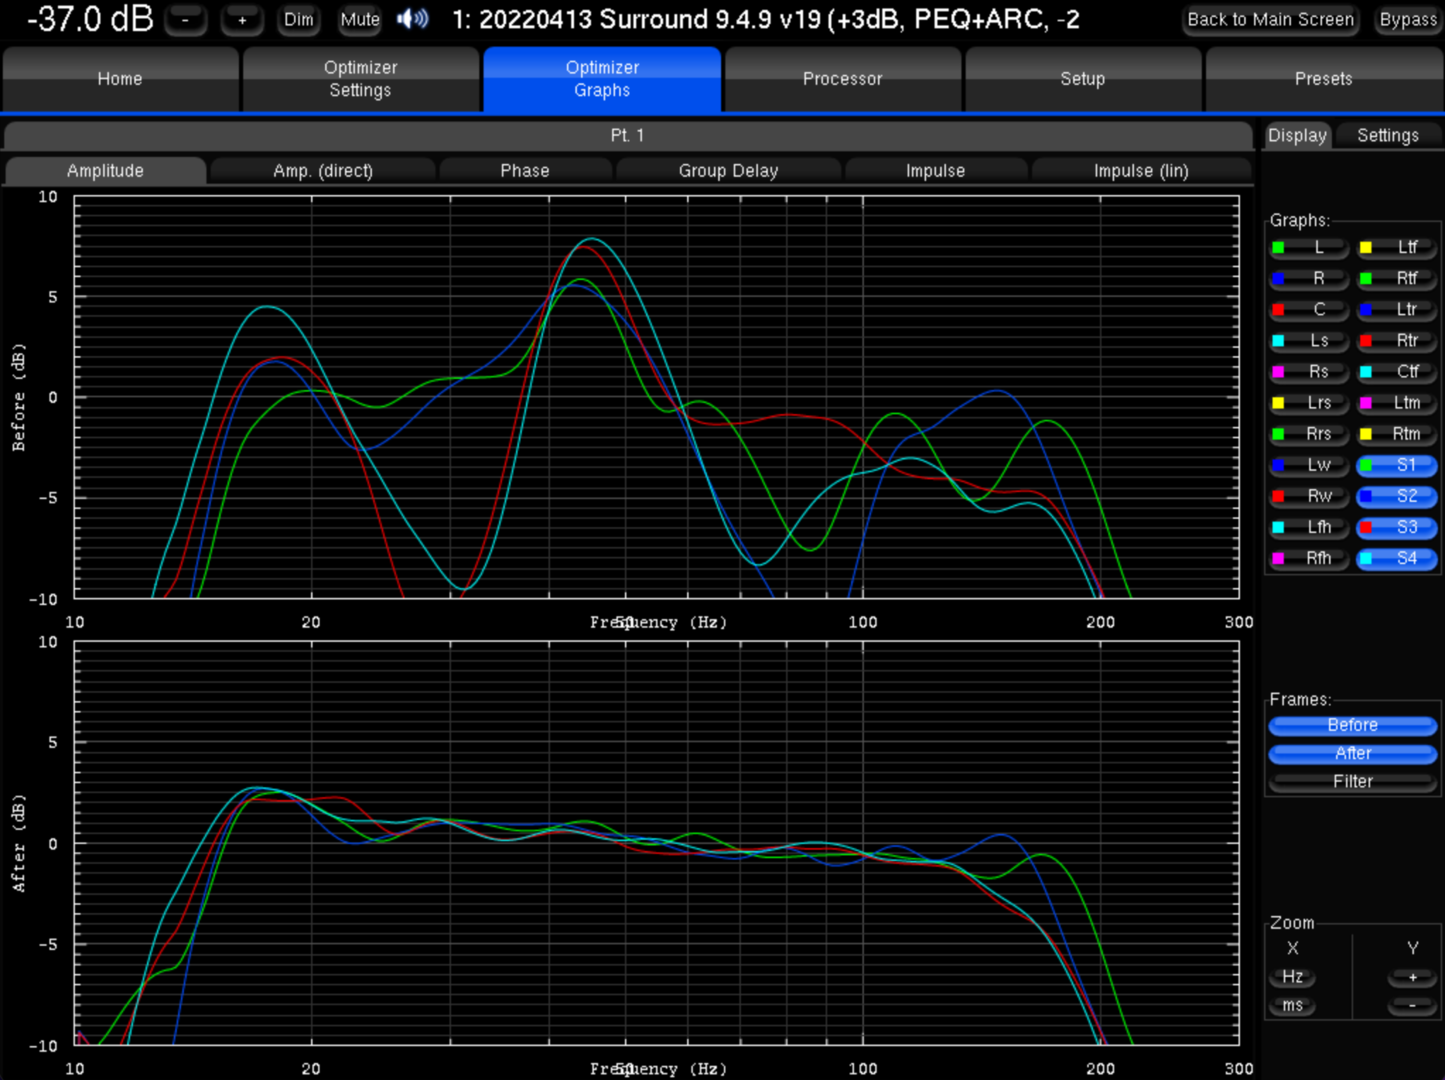
Task: Set X axis zoom to ms
Action: [x=1292, y=1005]
